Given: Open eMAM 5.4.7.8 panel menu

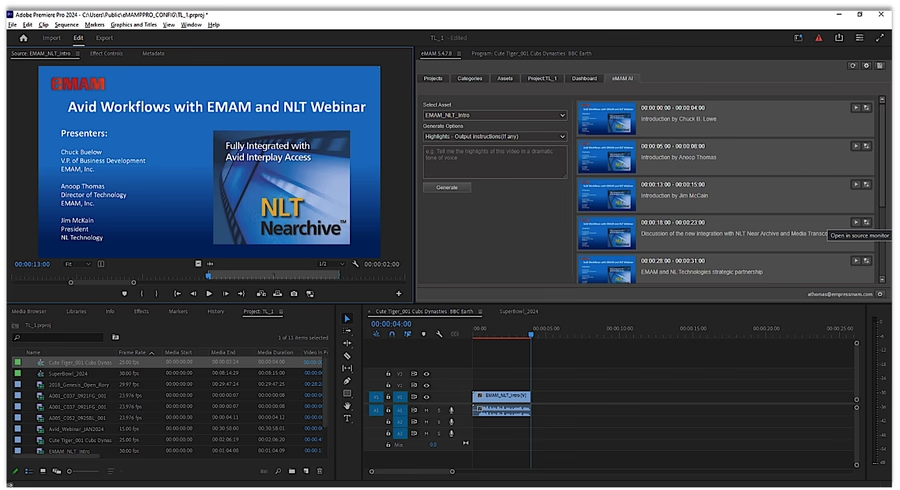Looking at the screenshot, I should [x=459, y=53].
